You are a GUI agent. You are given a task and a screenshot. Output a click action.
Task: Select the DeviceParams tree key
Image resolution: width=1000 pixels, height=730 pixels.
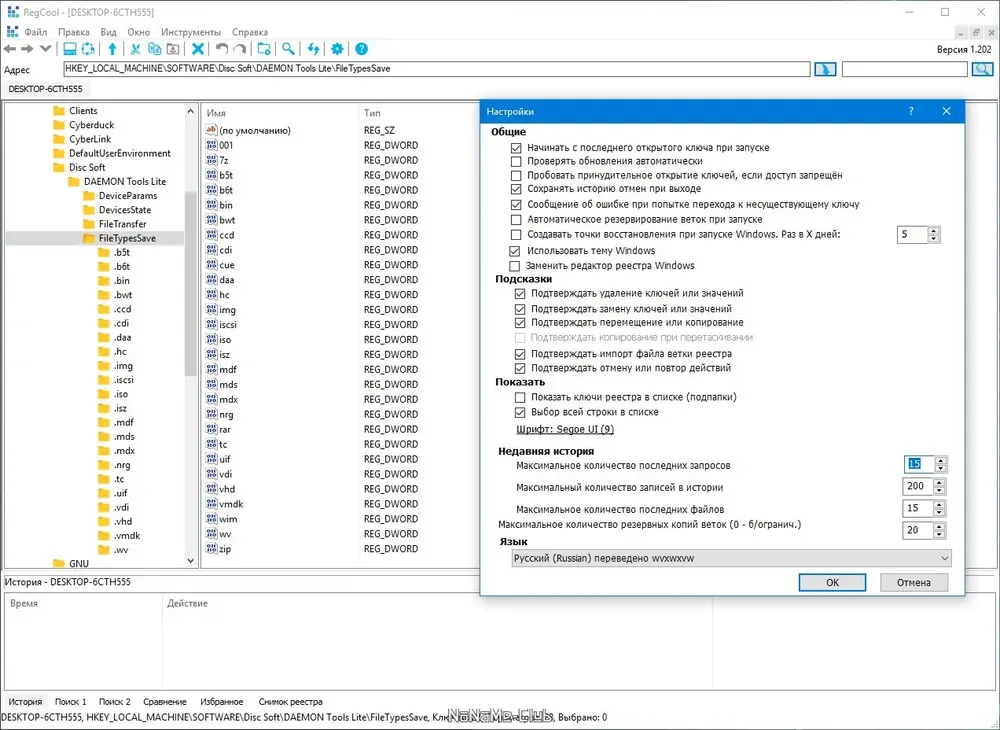coord(128,196)
